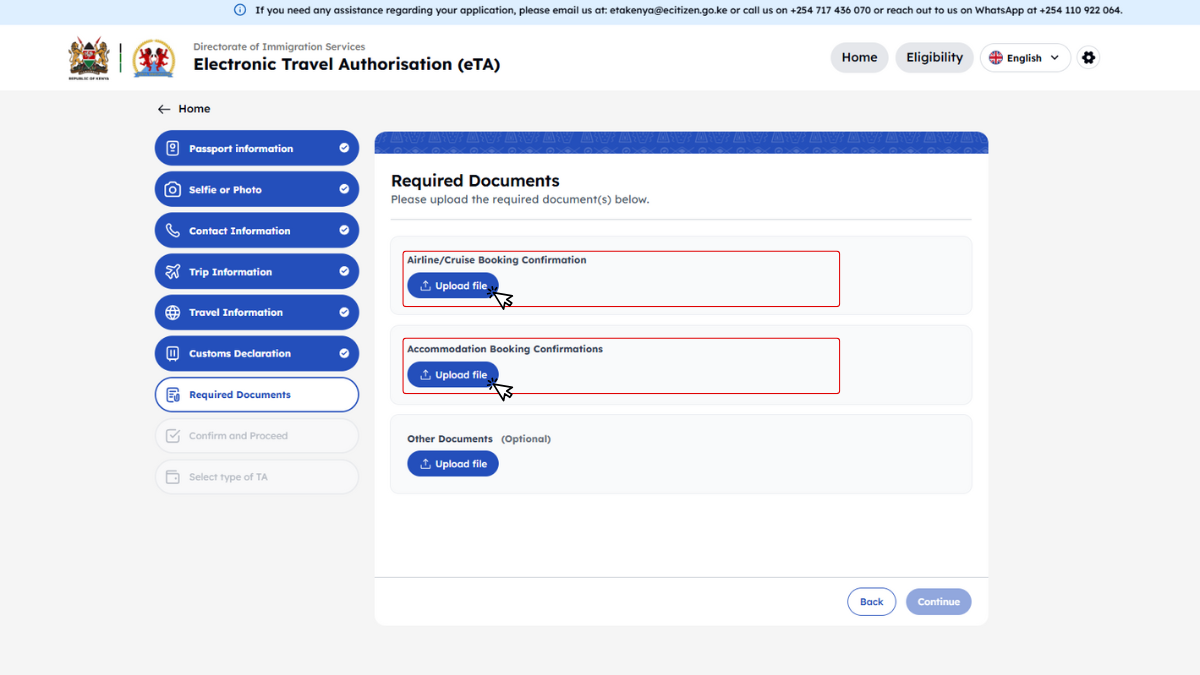1200x675 pixels.
Task: Click the airplane icon on Trip Information
Action: point(173,272)
